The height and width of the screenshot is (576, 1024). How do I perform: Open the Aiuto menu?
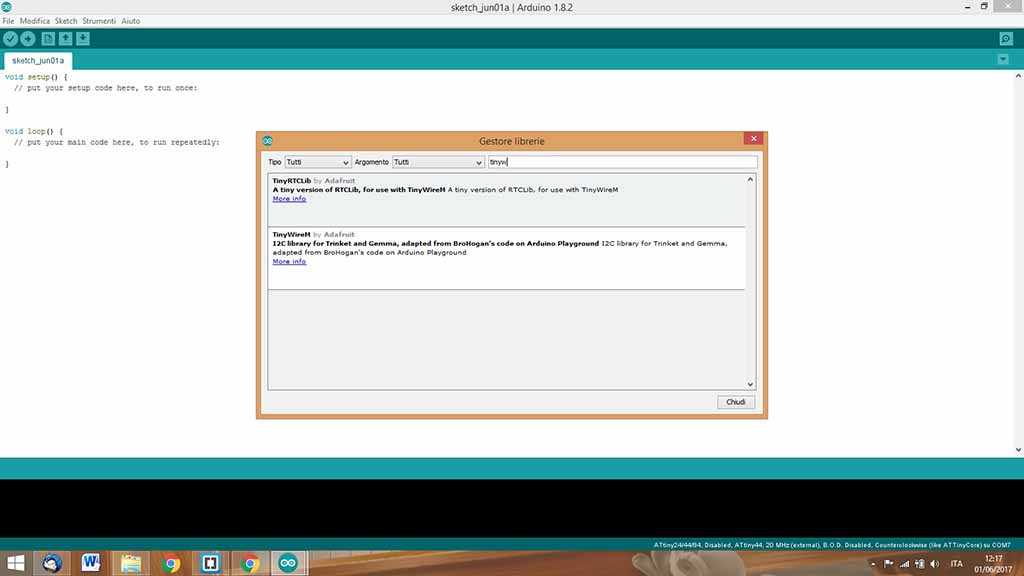[131, 21]
